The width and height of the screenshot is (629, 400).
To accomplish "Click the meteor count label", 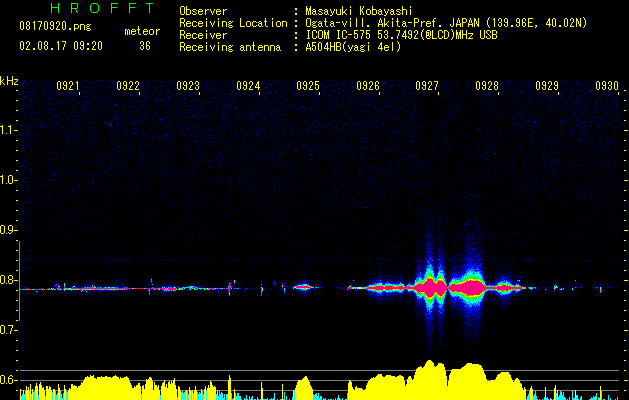I will click(142, 31).
